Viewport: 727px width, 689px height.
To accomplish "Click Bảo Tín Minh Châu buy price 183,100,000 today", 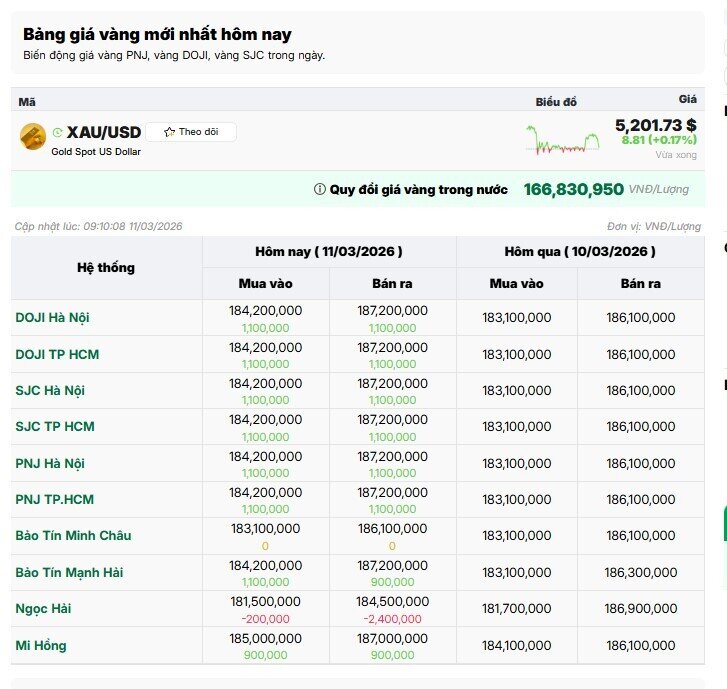I will click(x=265, y=529).
